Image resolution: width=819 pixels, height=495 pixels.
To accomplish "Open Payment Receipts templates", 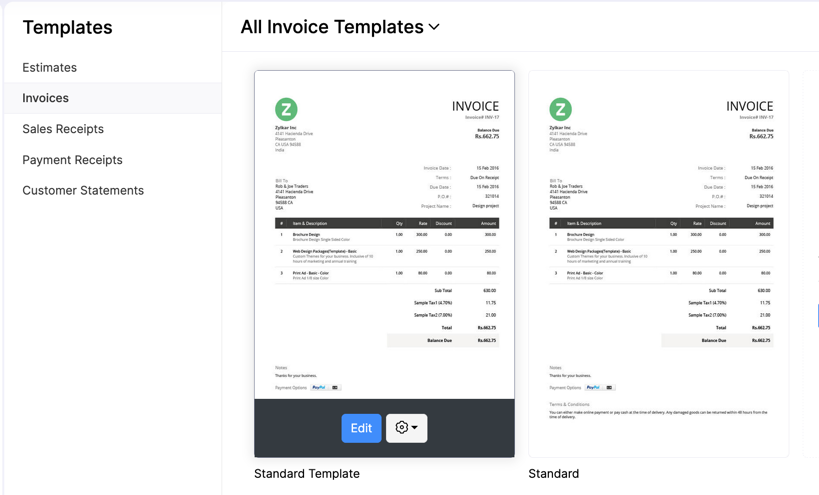I will click(x=72, y=160).
